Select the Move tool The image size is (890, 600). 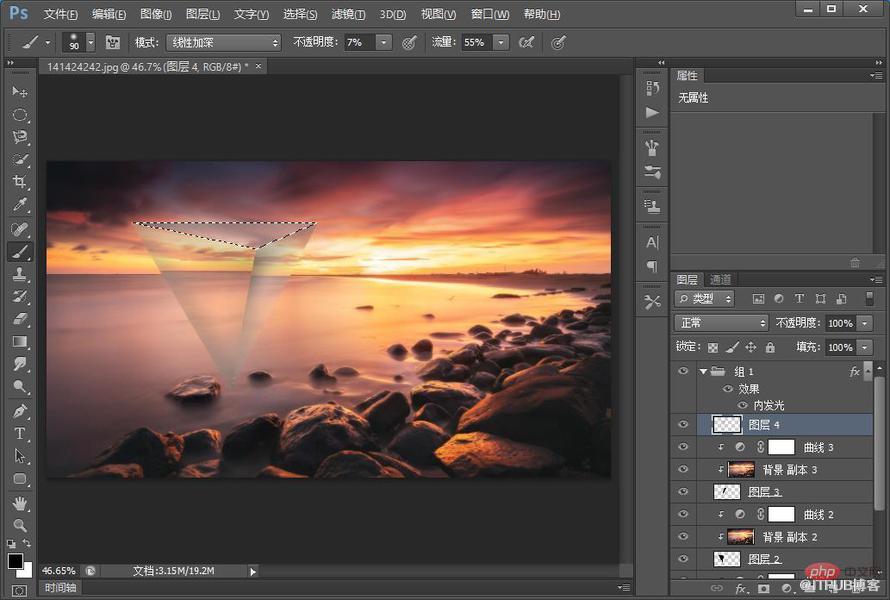tap(19, 91)
